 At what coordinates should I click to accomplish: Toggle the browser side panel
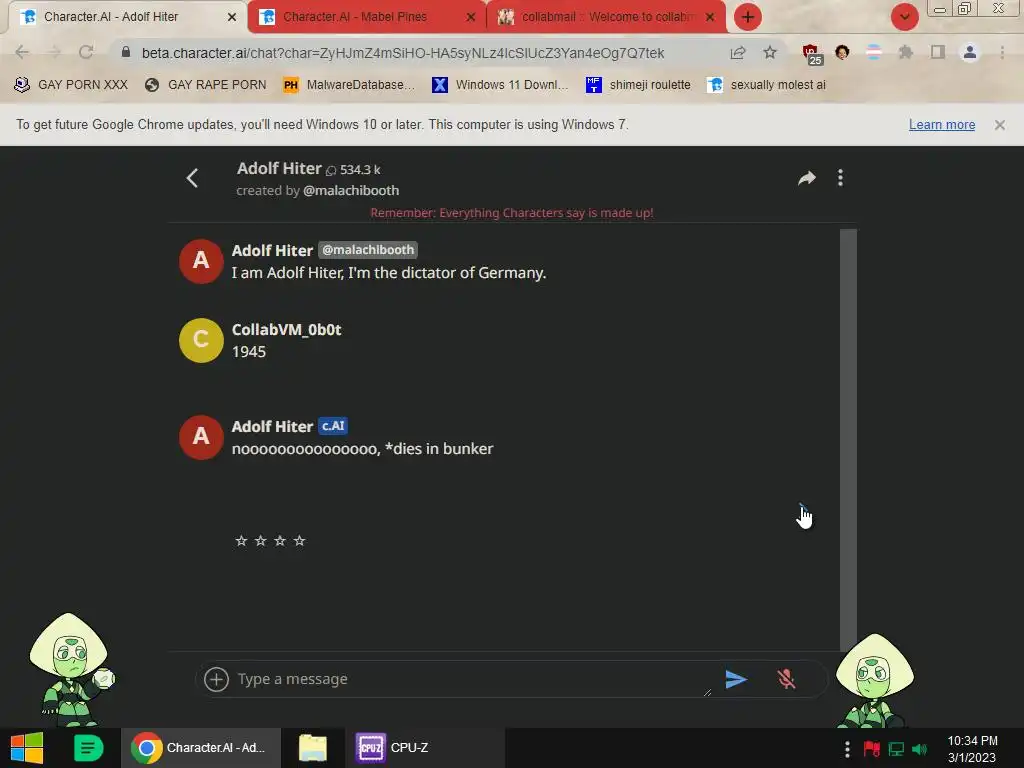point(938,52)
